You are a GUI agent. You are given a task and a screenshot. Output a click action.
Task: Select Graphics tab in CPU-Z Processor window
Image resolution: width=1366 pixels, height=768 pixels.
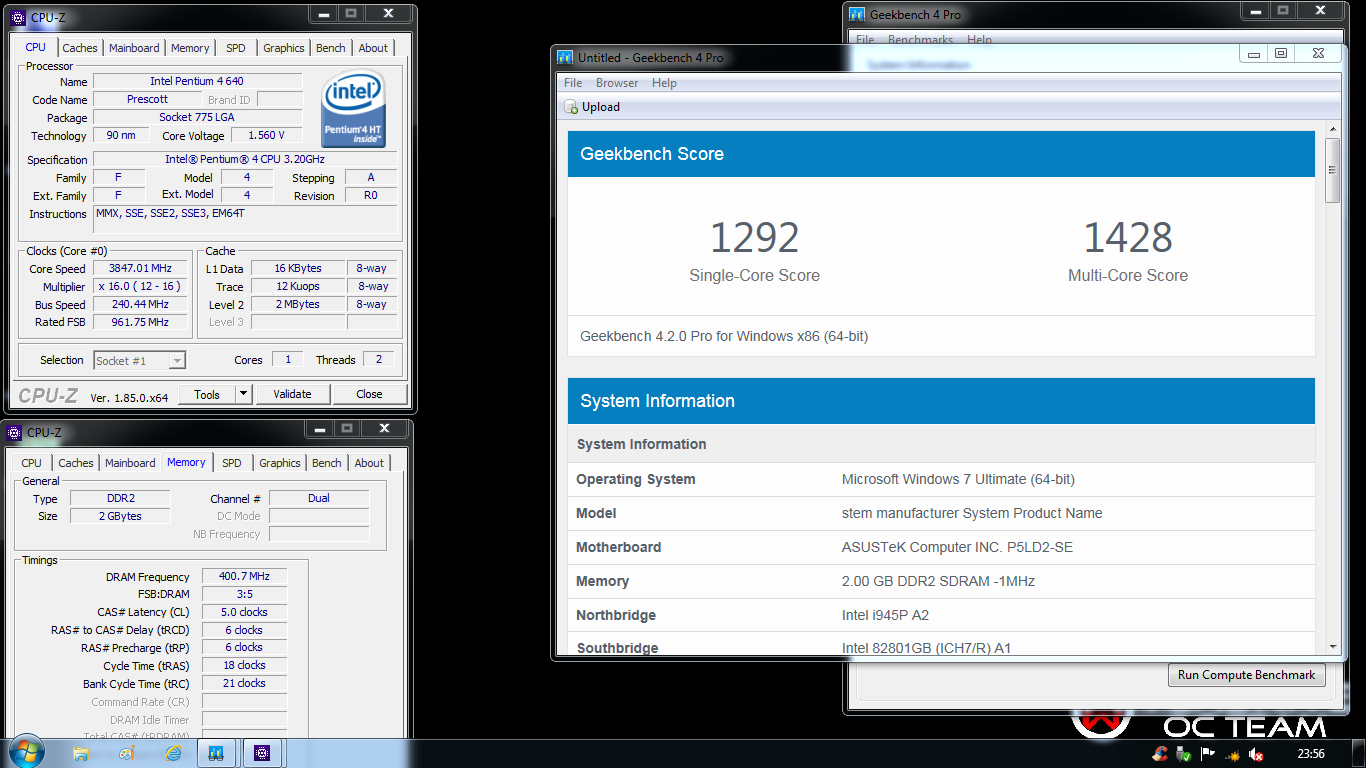284,48
